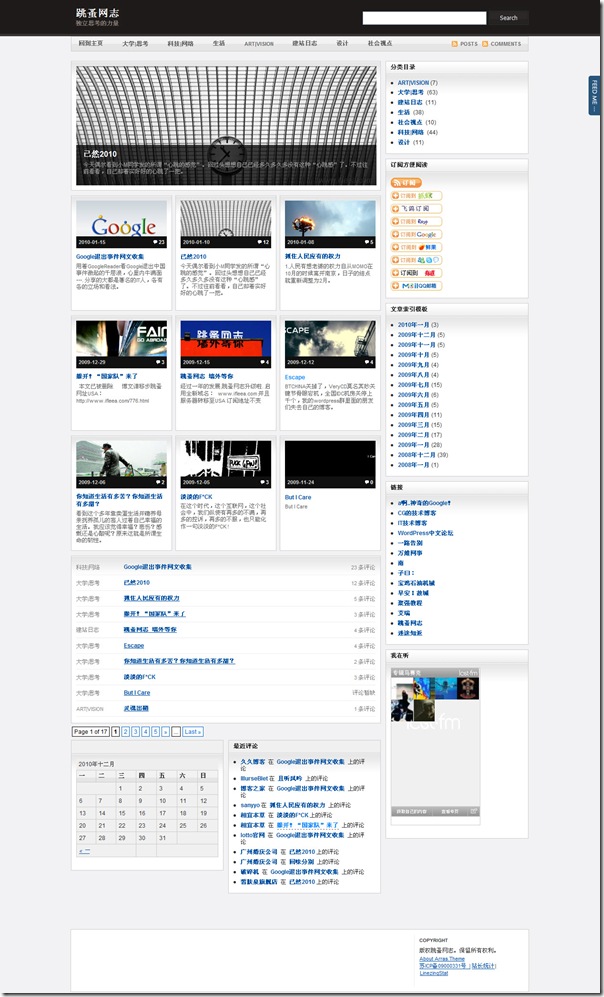The image size is (604, 997).
Task: Click the comment bubble on the 2009-11-24 post
Action: (x=369, y=482)
